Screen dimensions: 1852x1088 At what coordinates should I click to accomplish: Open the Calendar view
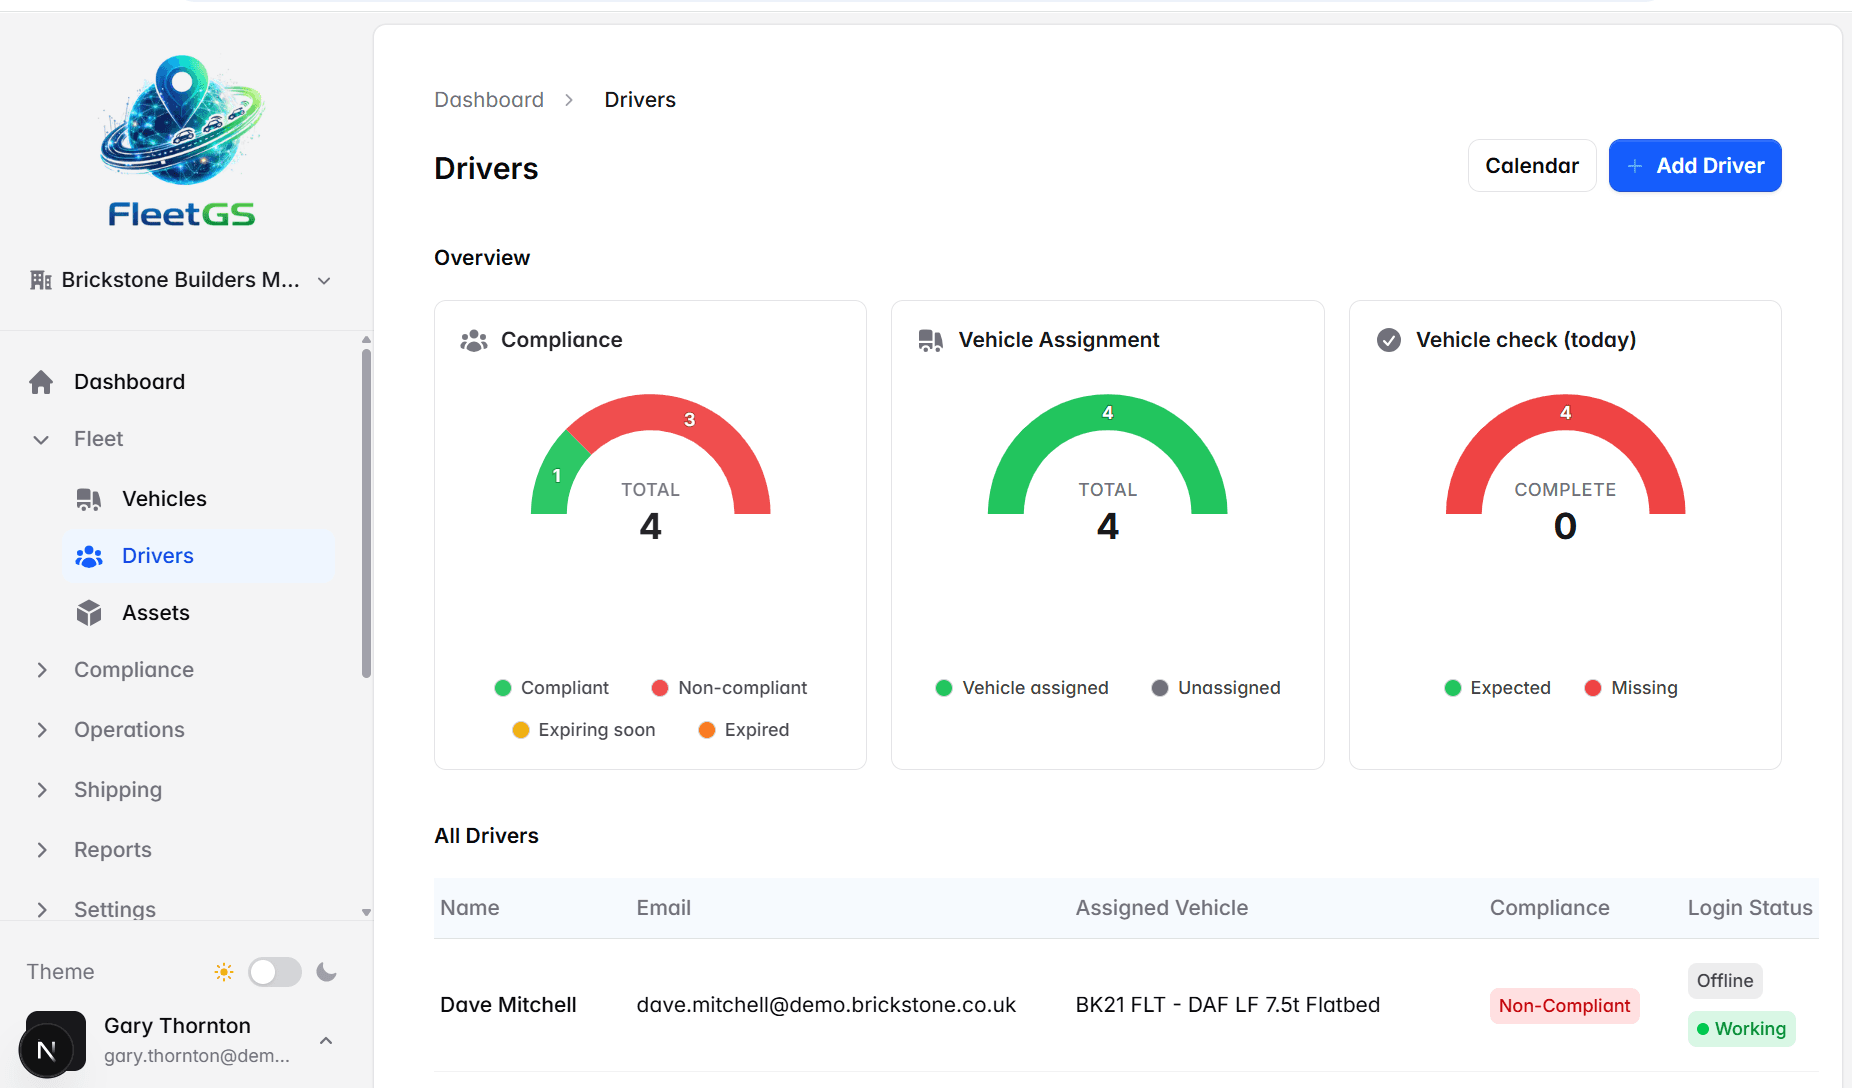pos(1531,165)
